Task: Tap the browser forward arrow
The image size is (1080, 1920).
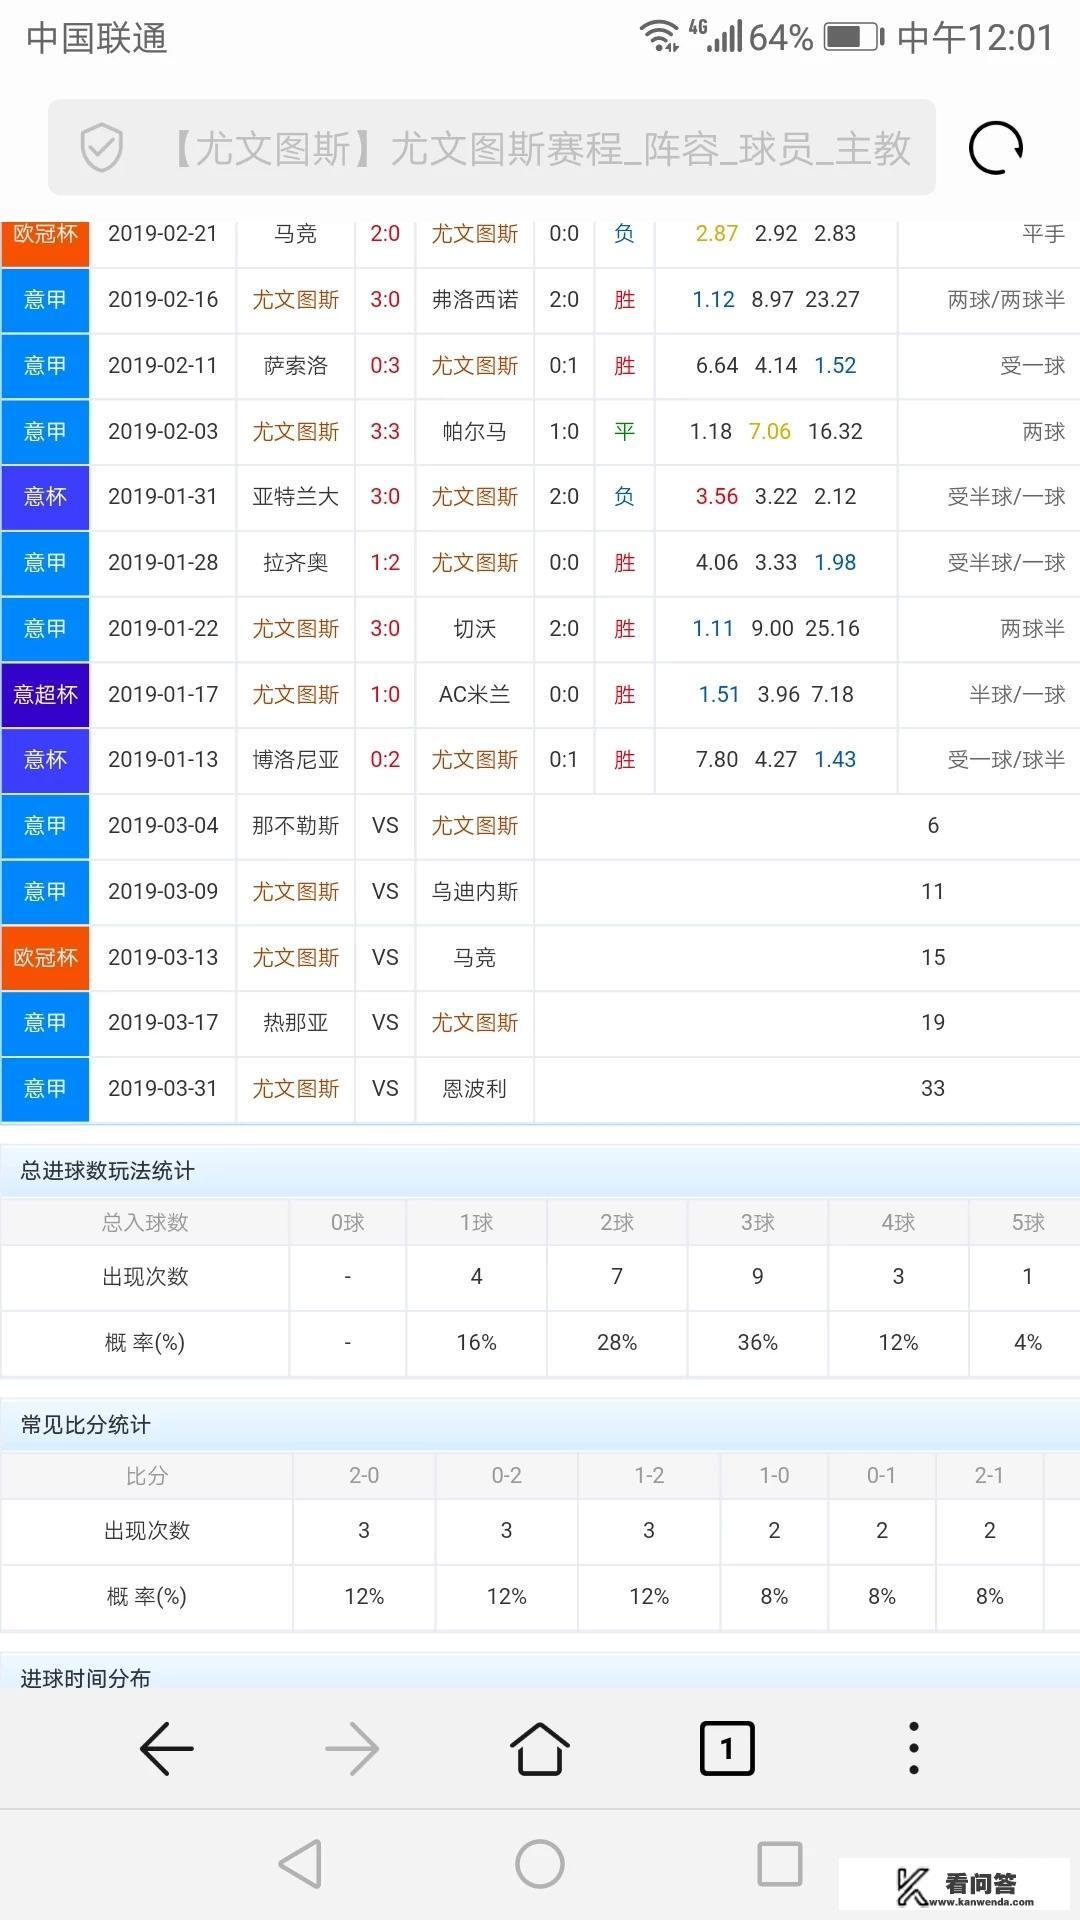Action: [352, 1749]
